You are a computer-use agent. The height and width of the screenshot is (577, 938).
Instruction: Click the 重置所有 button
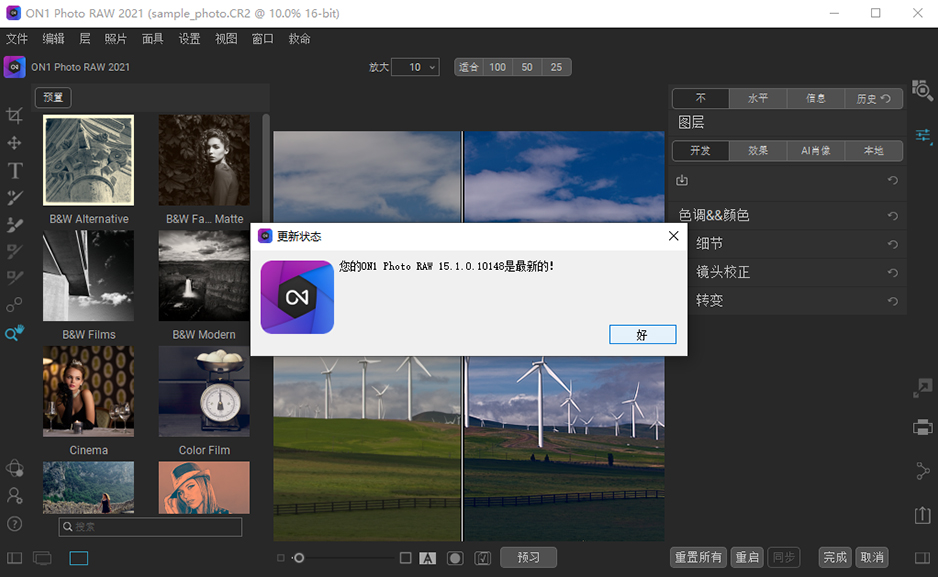698,557
